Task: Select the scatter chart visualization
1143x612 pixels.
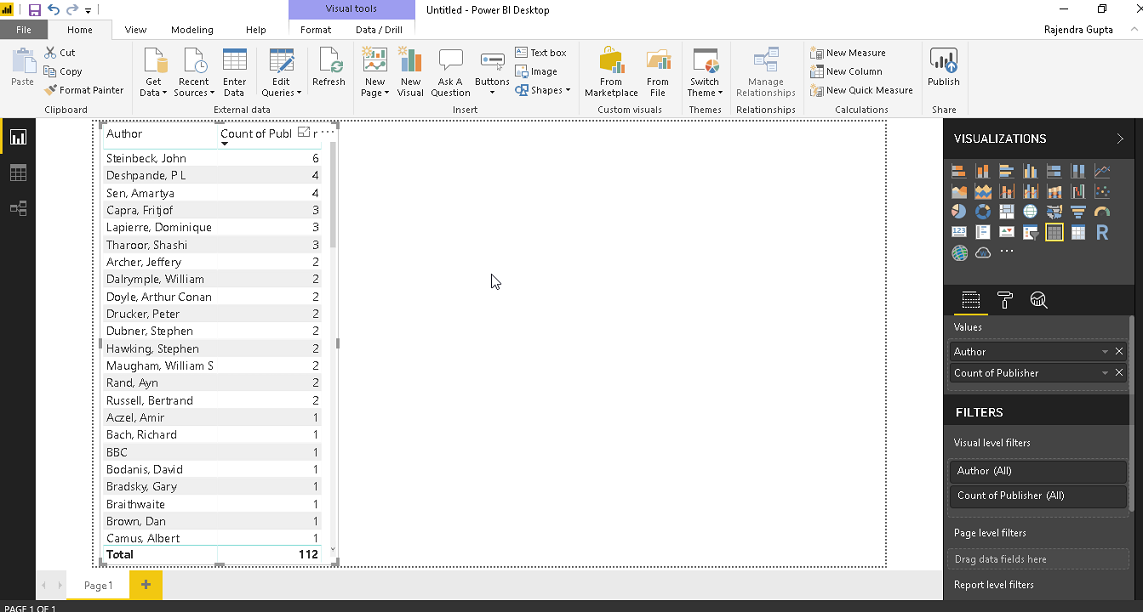Action: click(x=1102, y=192)
